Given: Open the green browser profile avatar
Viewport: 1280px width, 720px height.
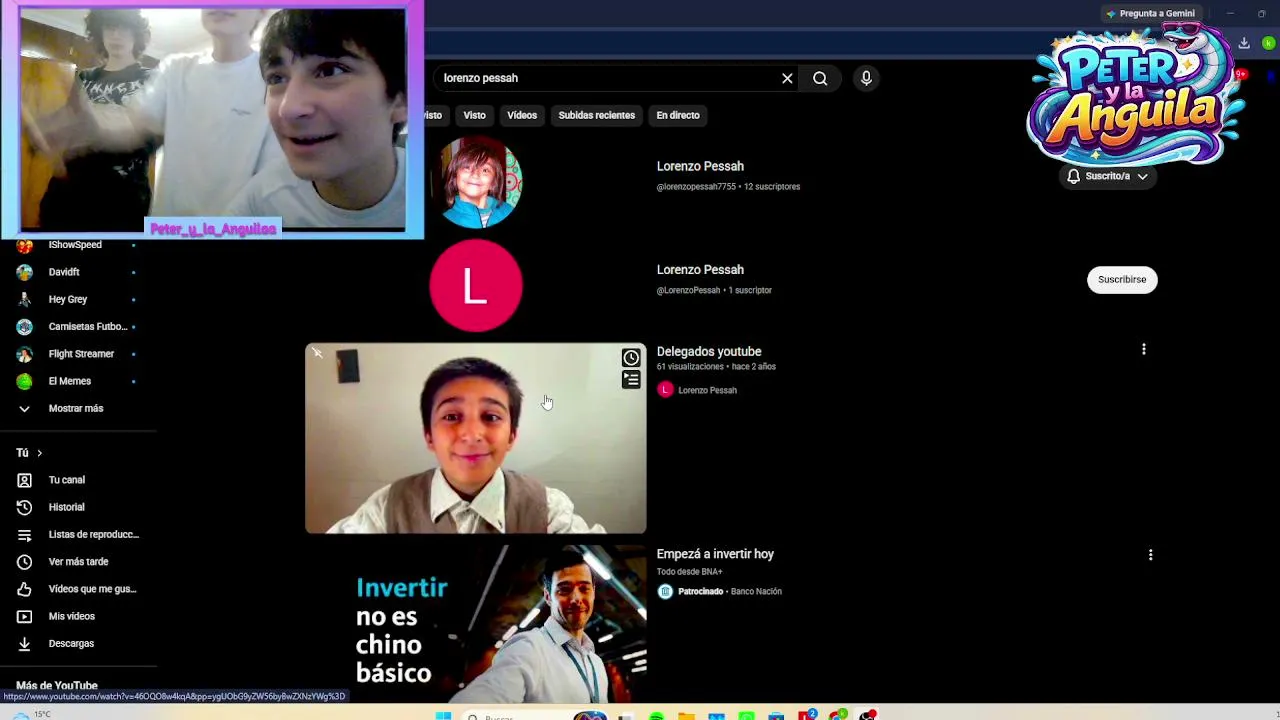Looking at the screenshot, I should [1268, 43].
